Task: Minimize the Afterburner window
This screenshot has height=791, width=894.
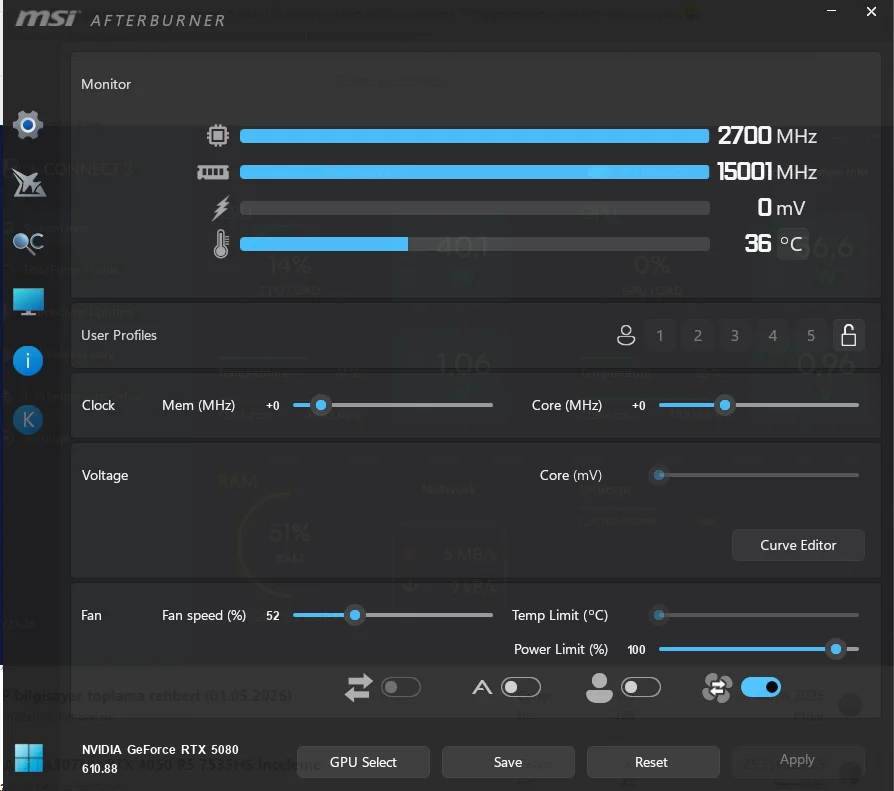Action: pos(832,11)
